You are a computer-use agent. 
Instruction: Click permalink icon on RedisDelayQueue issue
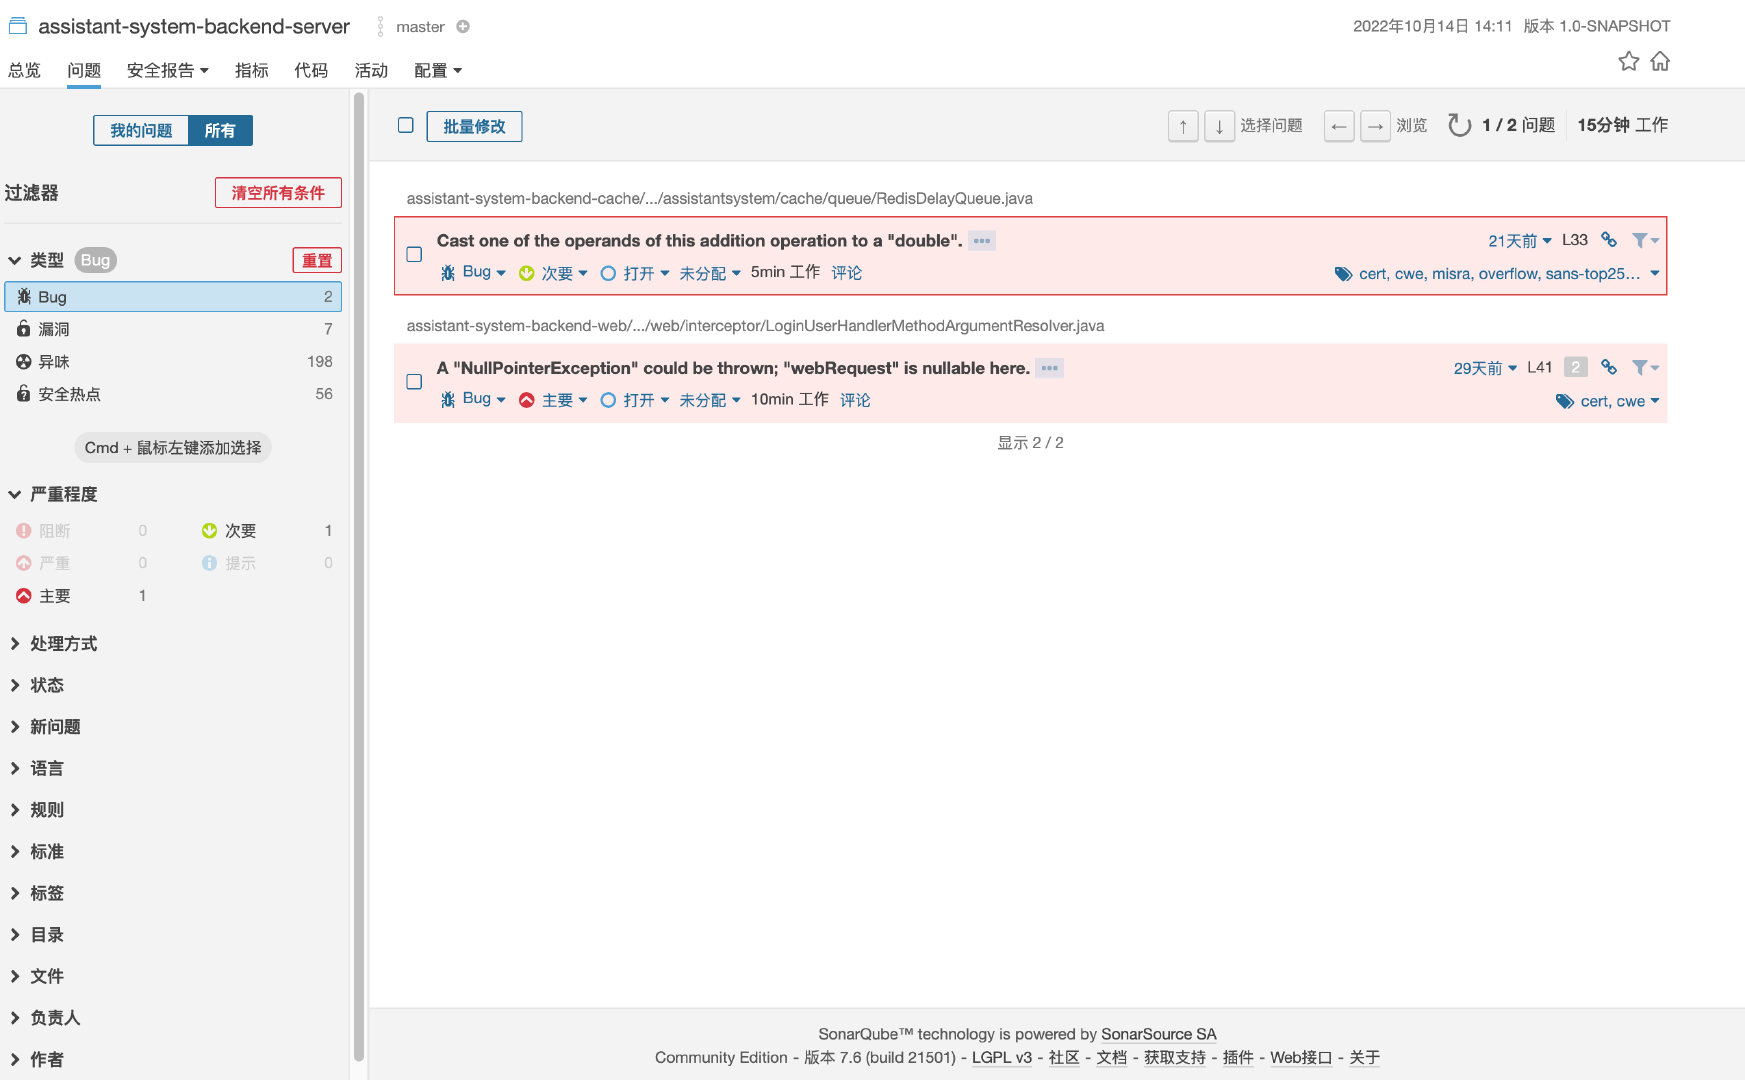(1608, 240)
